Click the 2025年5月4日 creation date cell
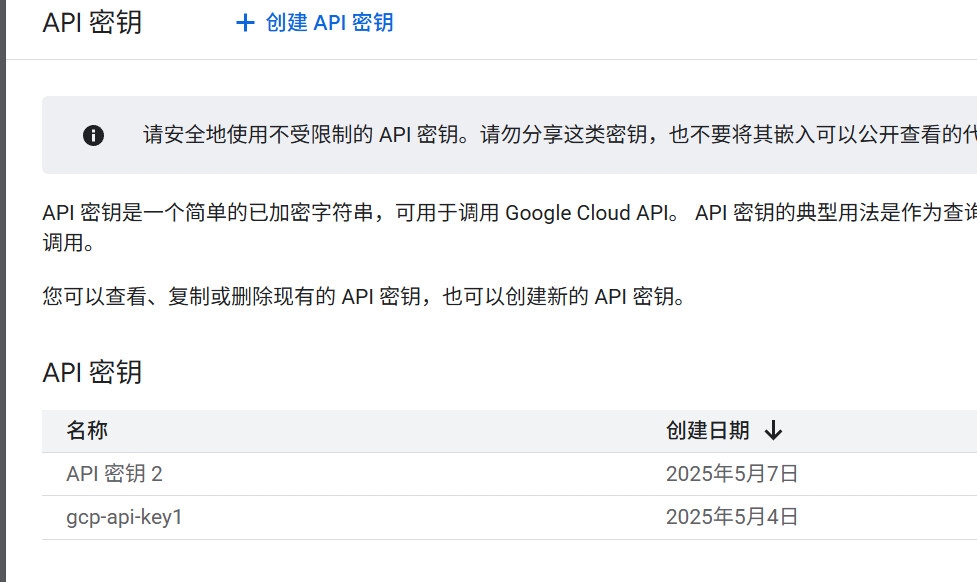Image resolution: width=977 pixels, height=582 pixels. 732,517
